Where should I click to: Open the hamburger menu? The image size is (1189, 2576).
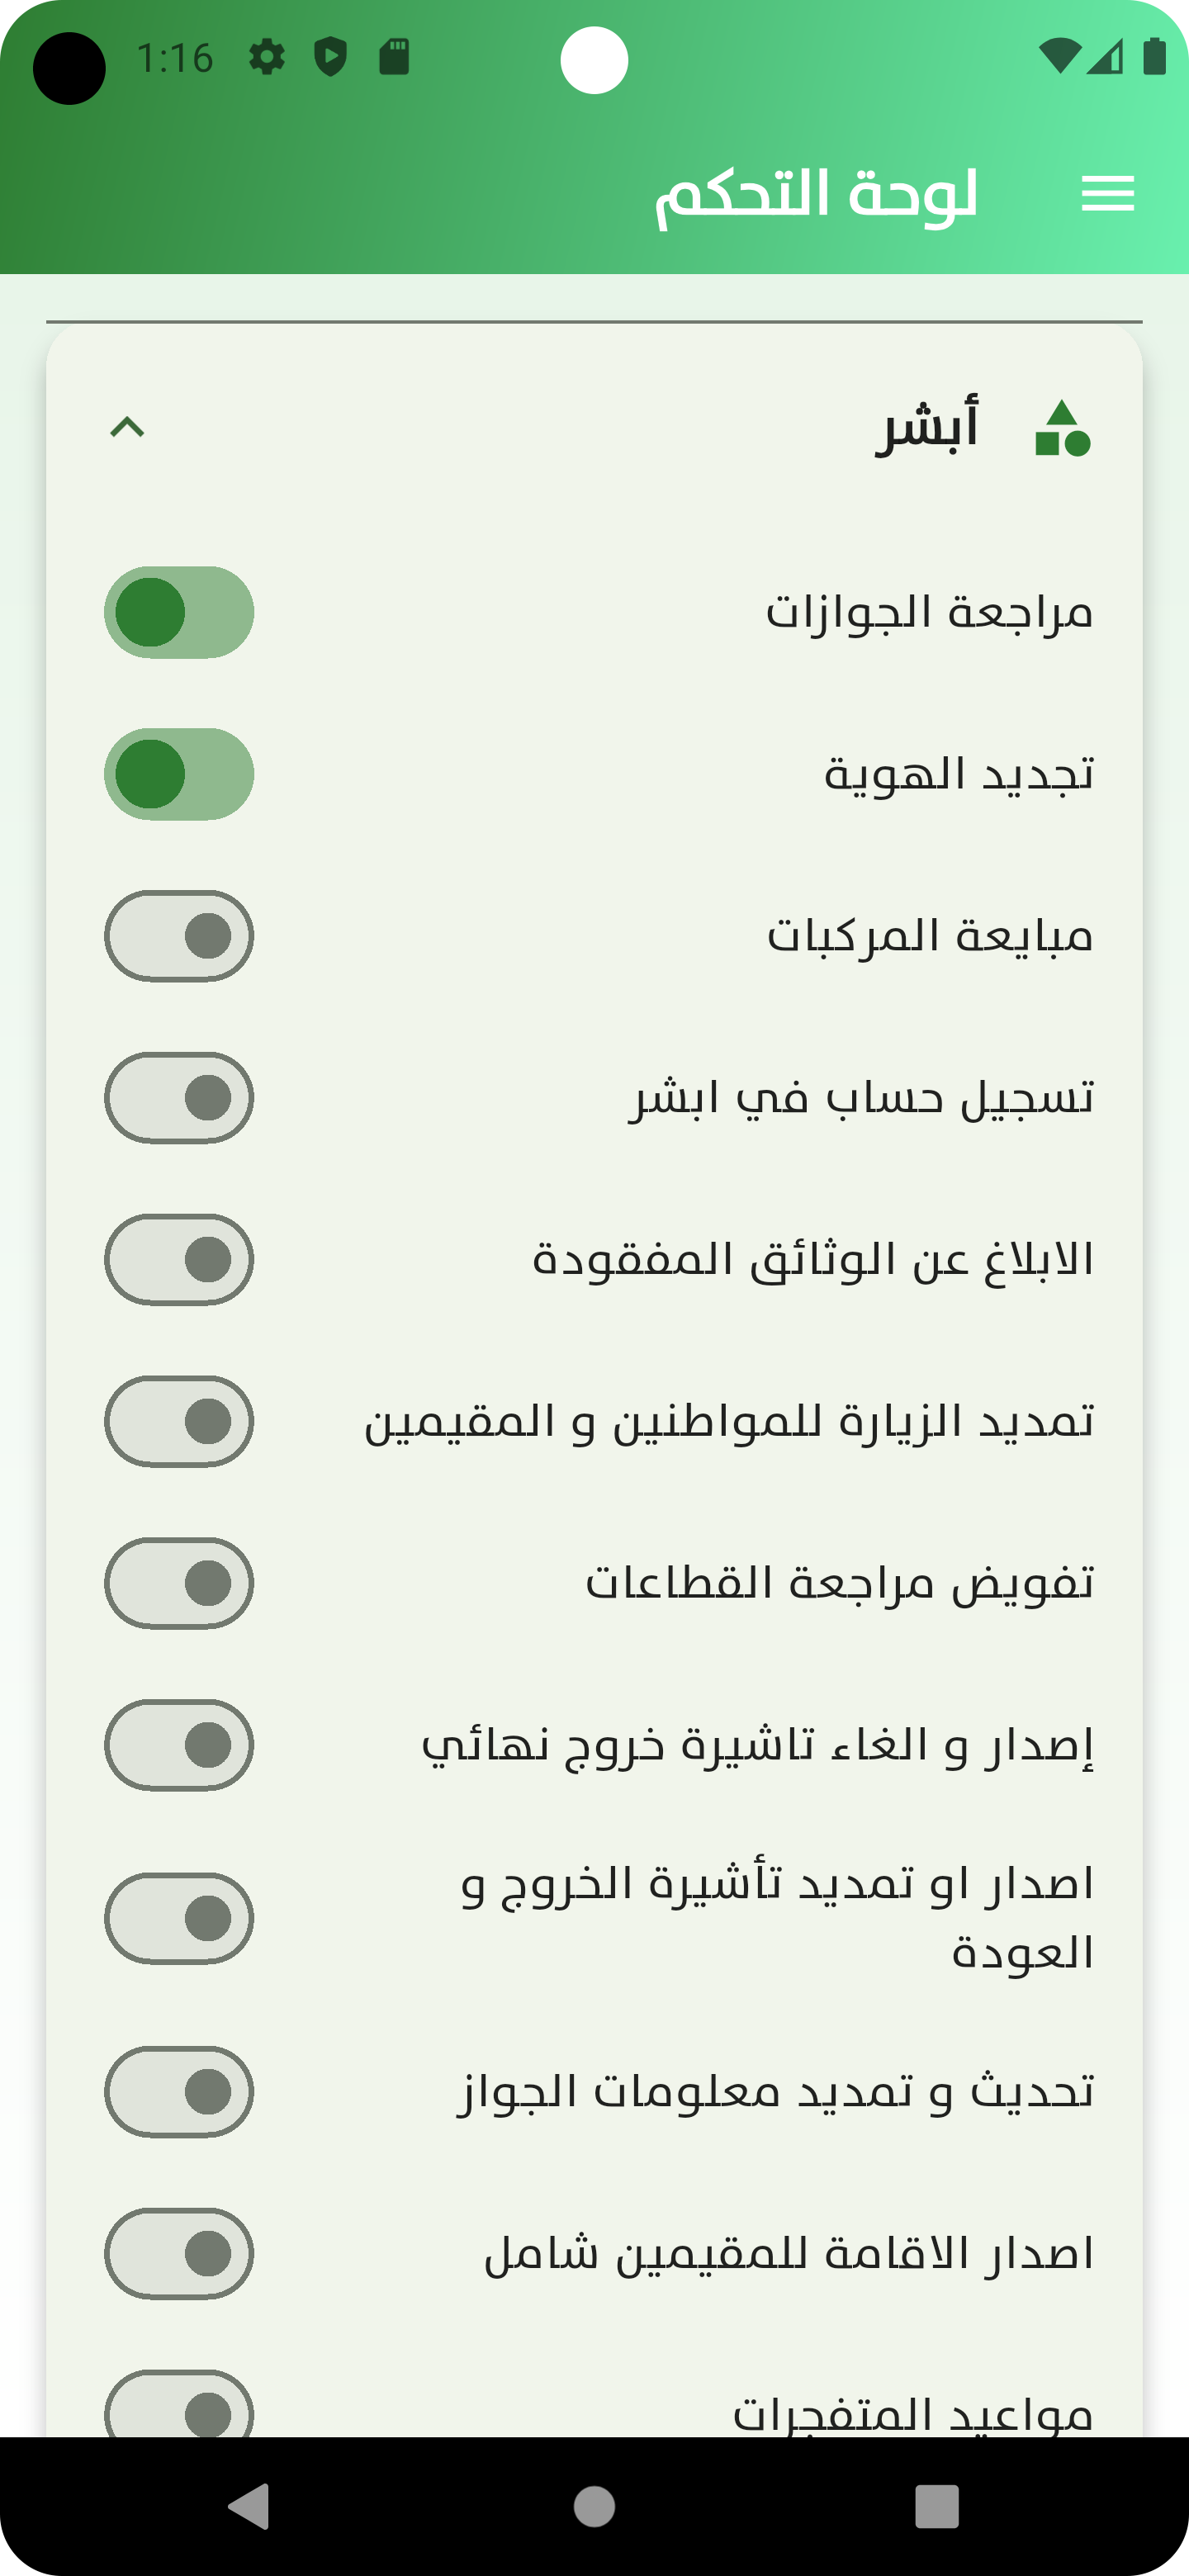(1107, 193)
